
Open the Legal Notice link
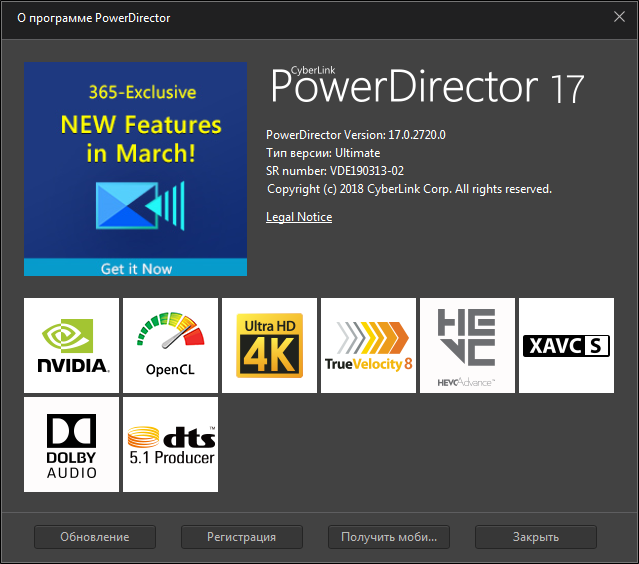tap(299, 217)
